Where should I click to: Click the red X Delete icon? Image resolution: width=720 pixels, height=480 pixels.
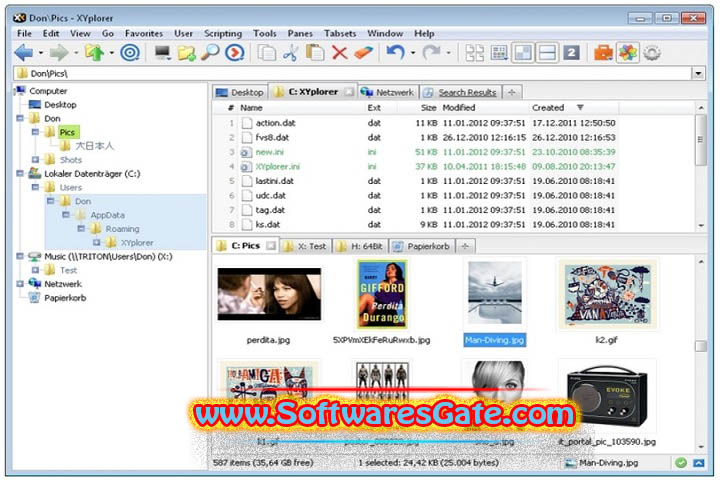click(x=339, y=53)
